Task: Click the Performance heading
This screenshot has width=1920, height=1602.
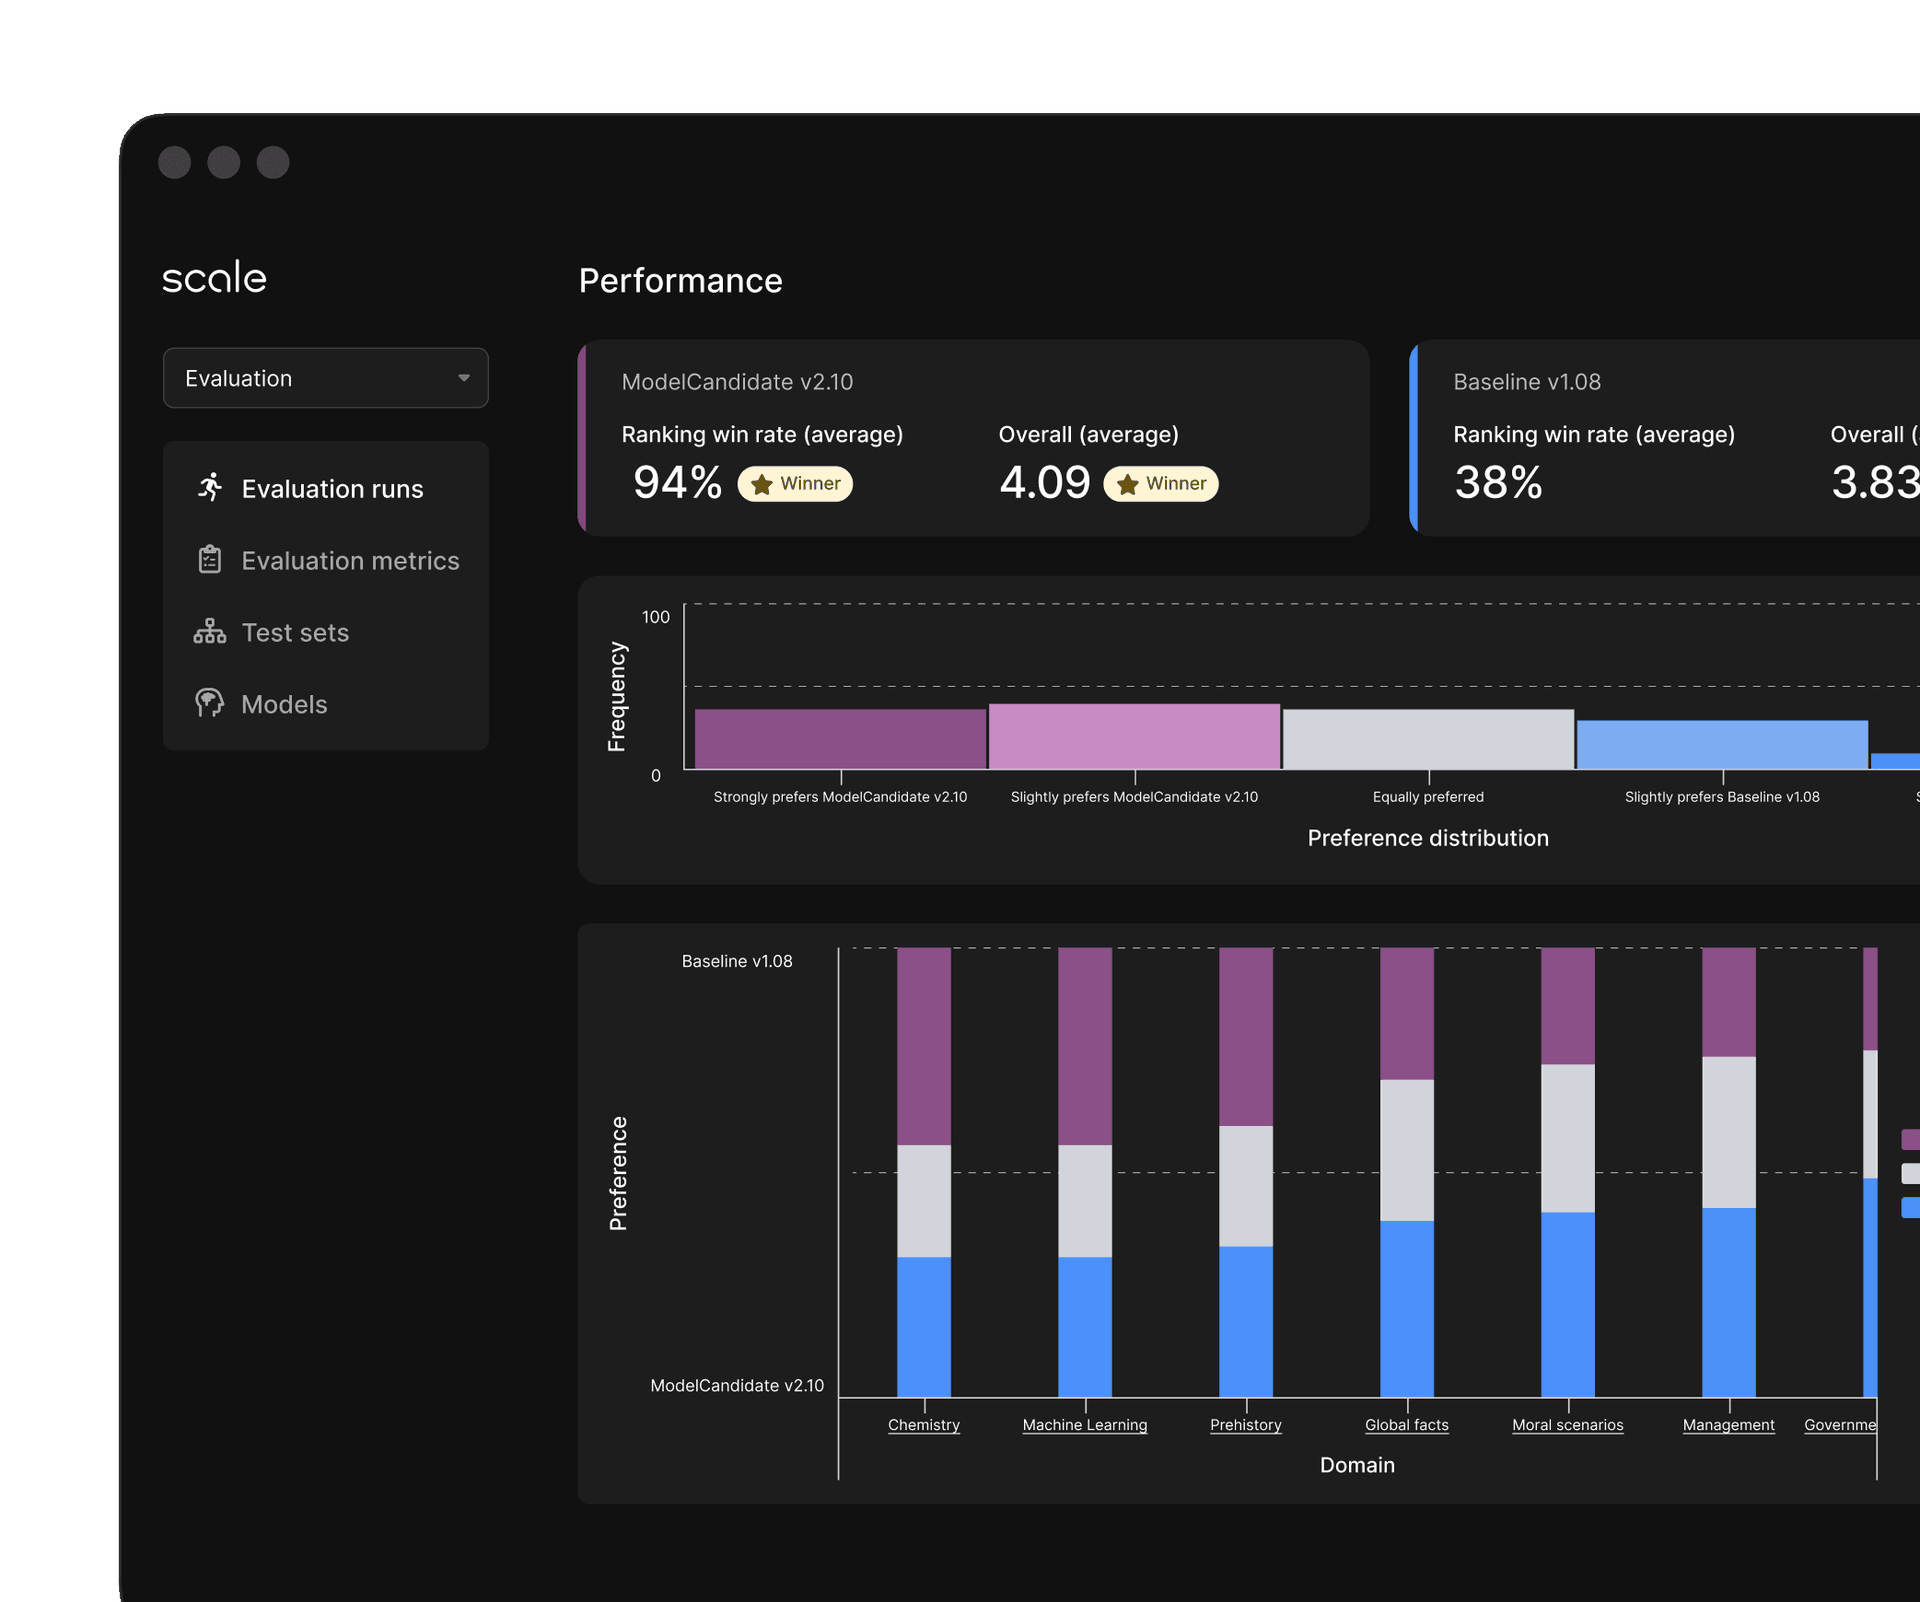Action: click(x=680, y=281)
